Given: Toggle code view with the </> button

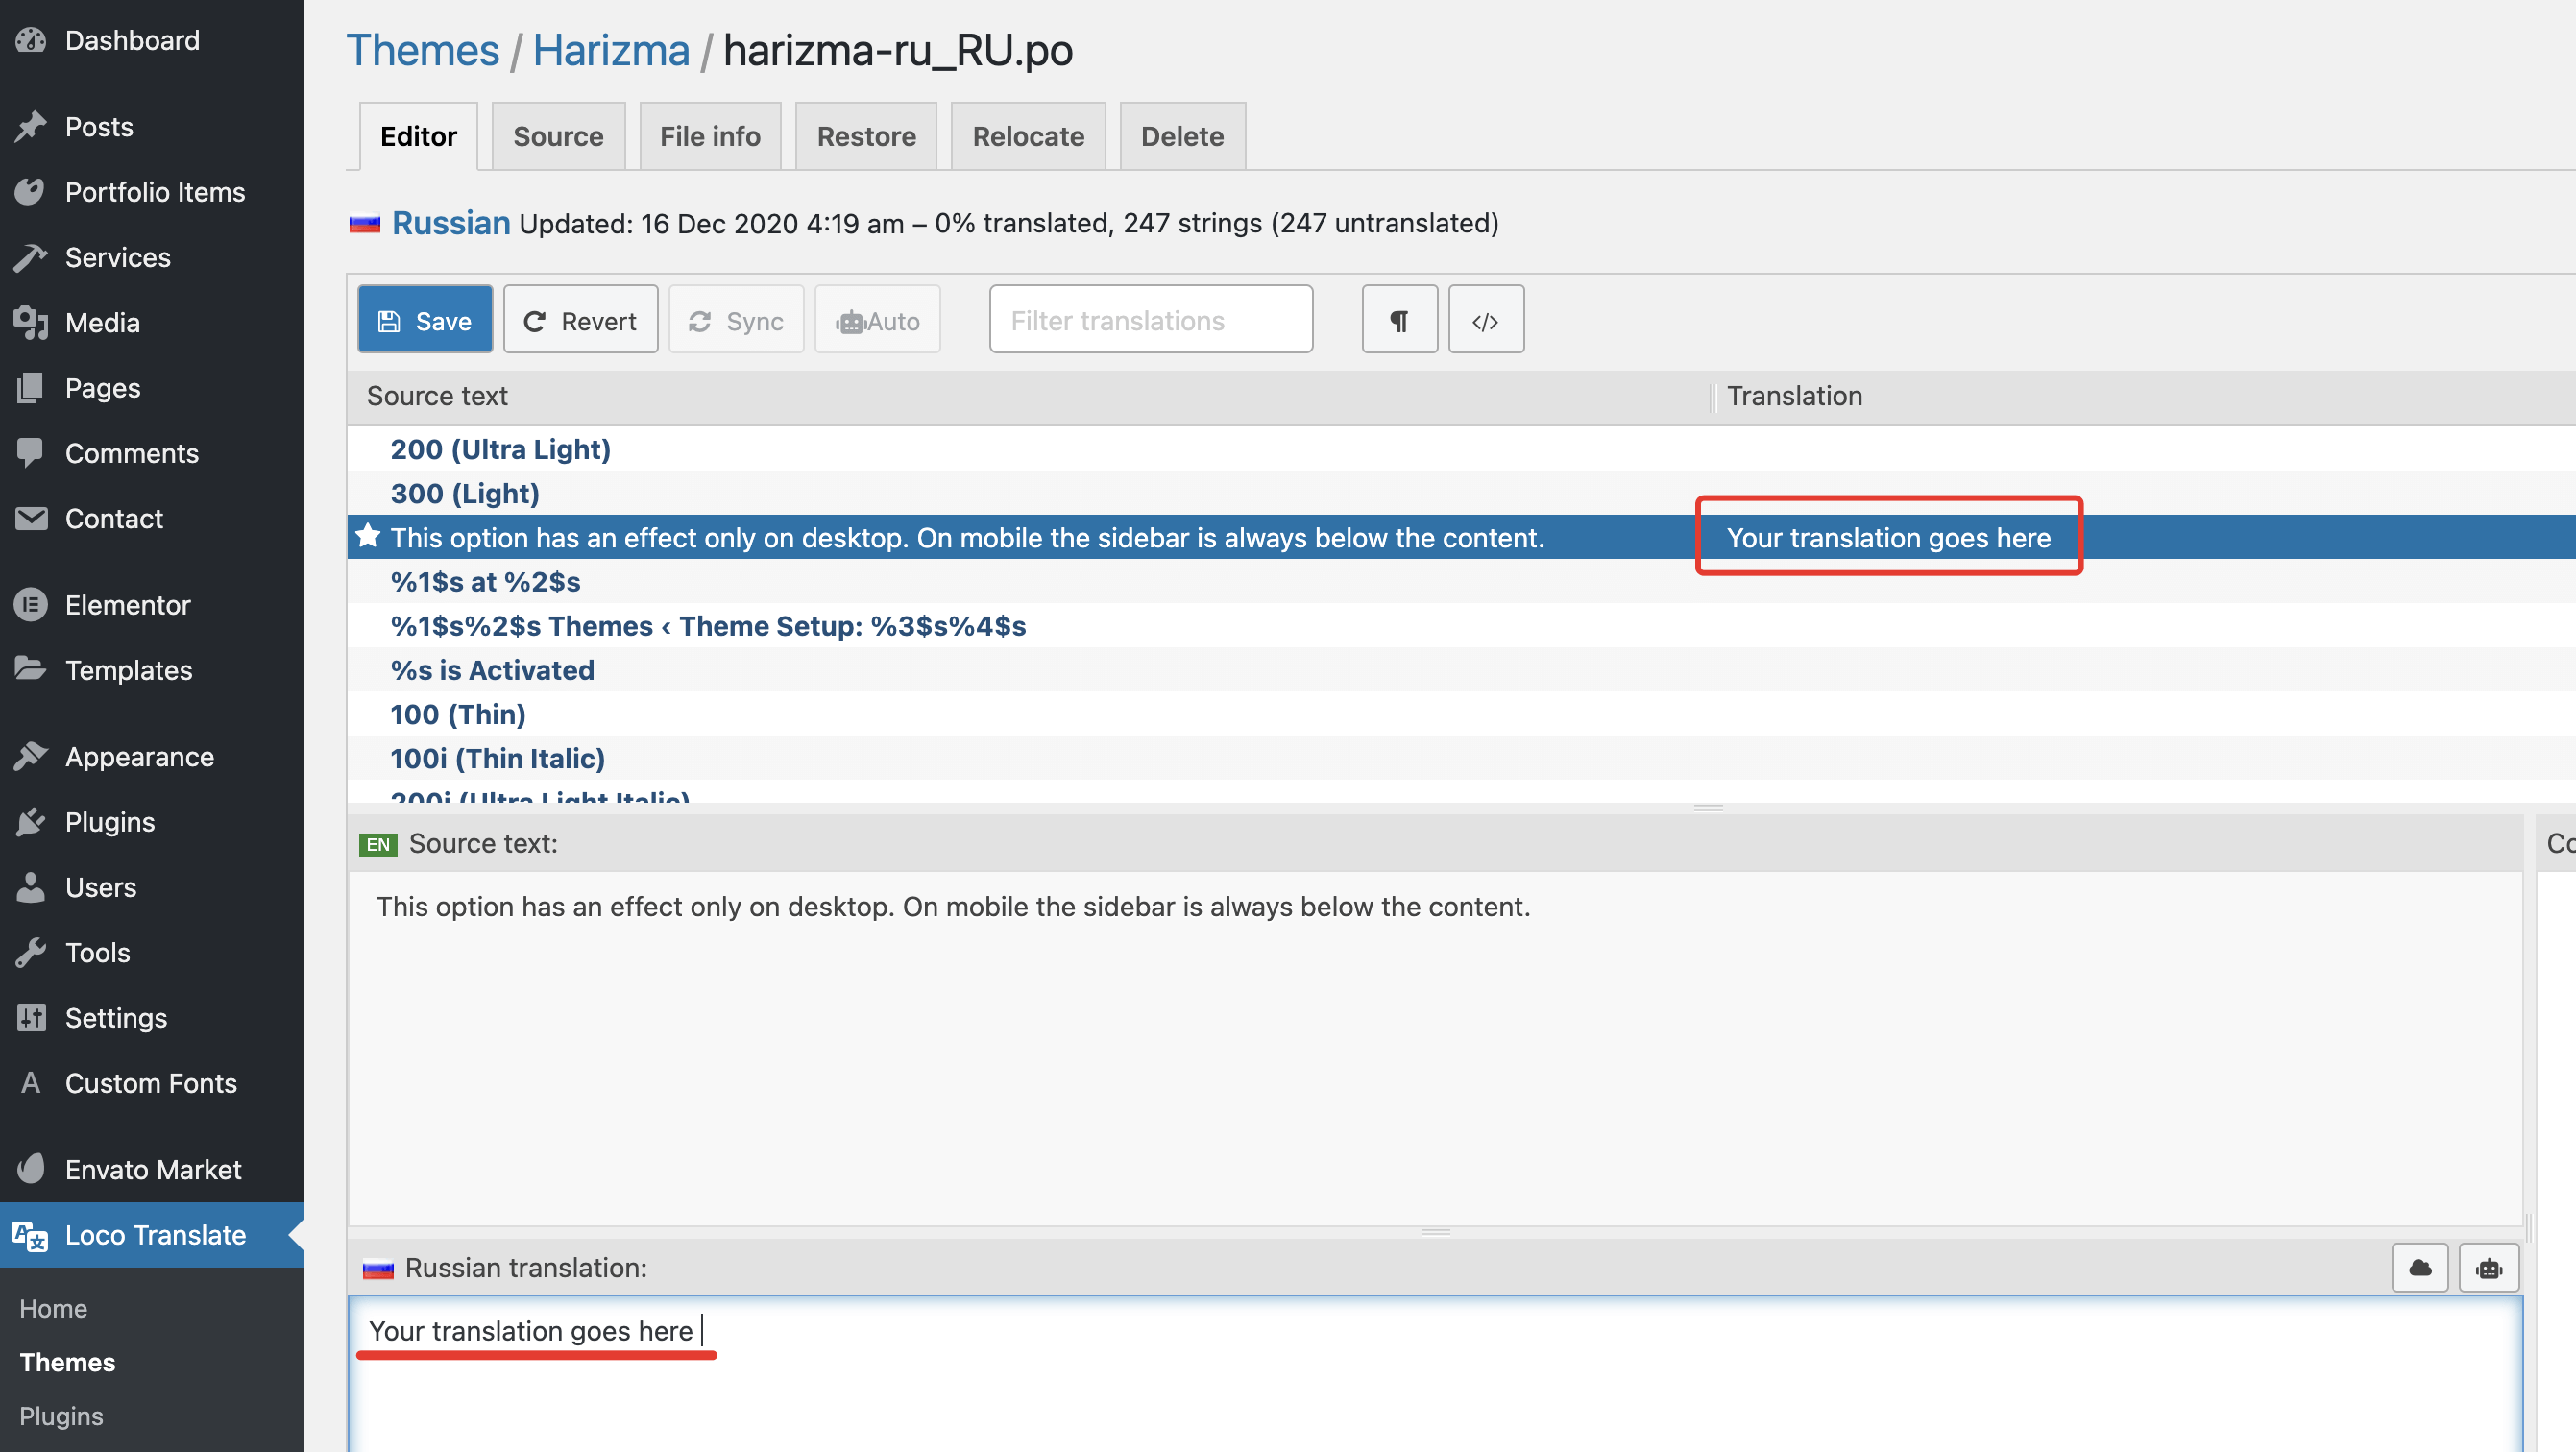Looking at the screenshot, I should point(1485,320).
